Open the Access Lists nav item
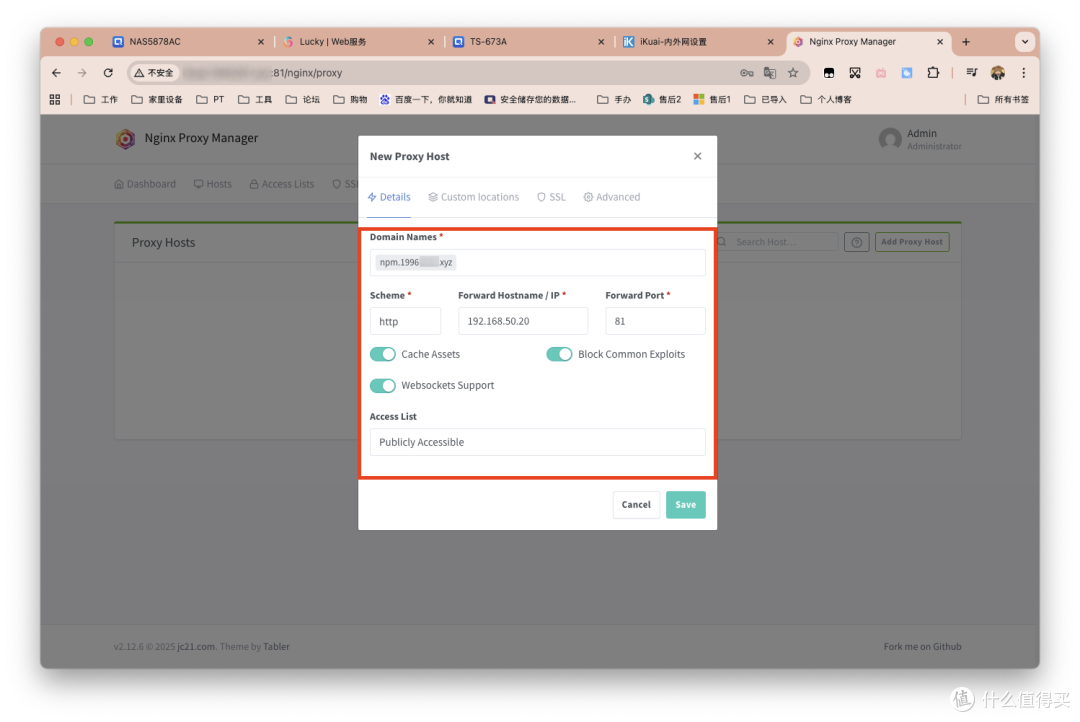 pyautogui.click(x=282, y=185)
